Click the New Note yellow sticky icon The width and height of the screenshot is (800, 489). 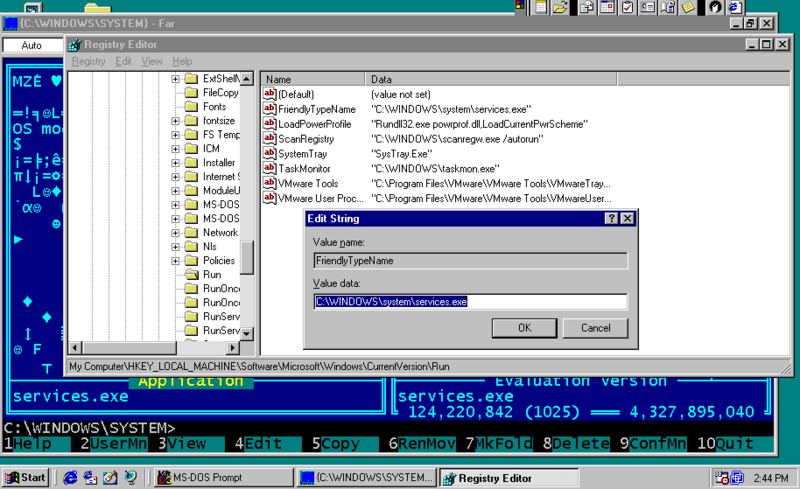point(688,7)
